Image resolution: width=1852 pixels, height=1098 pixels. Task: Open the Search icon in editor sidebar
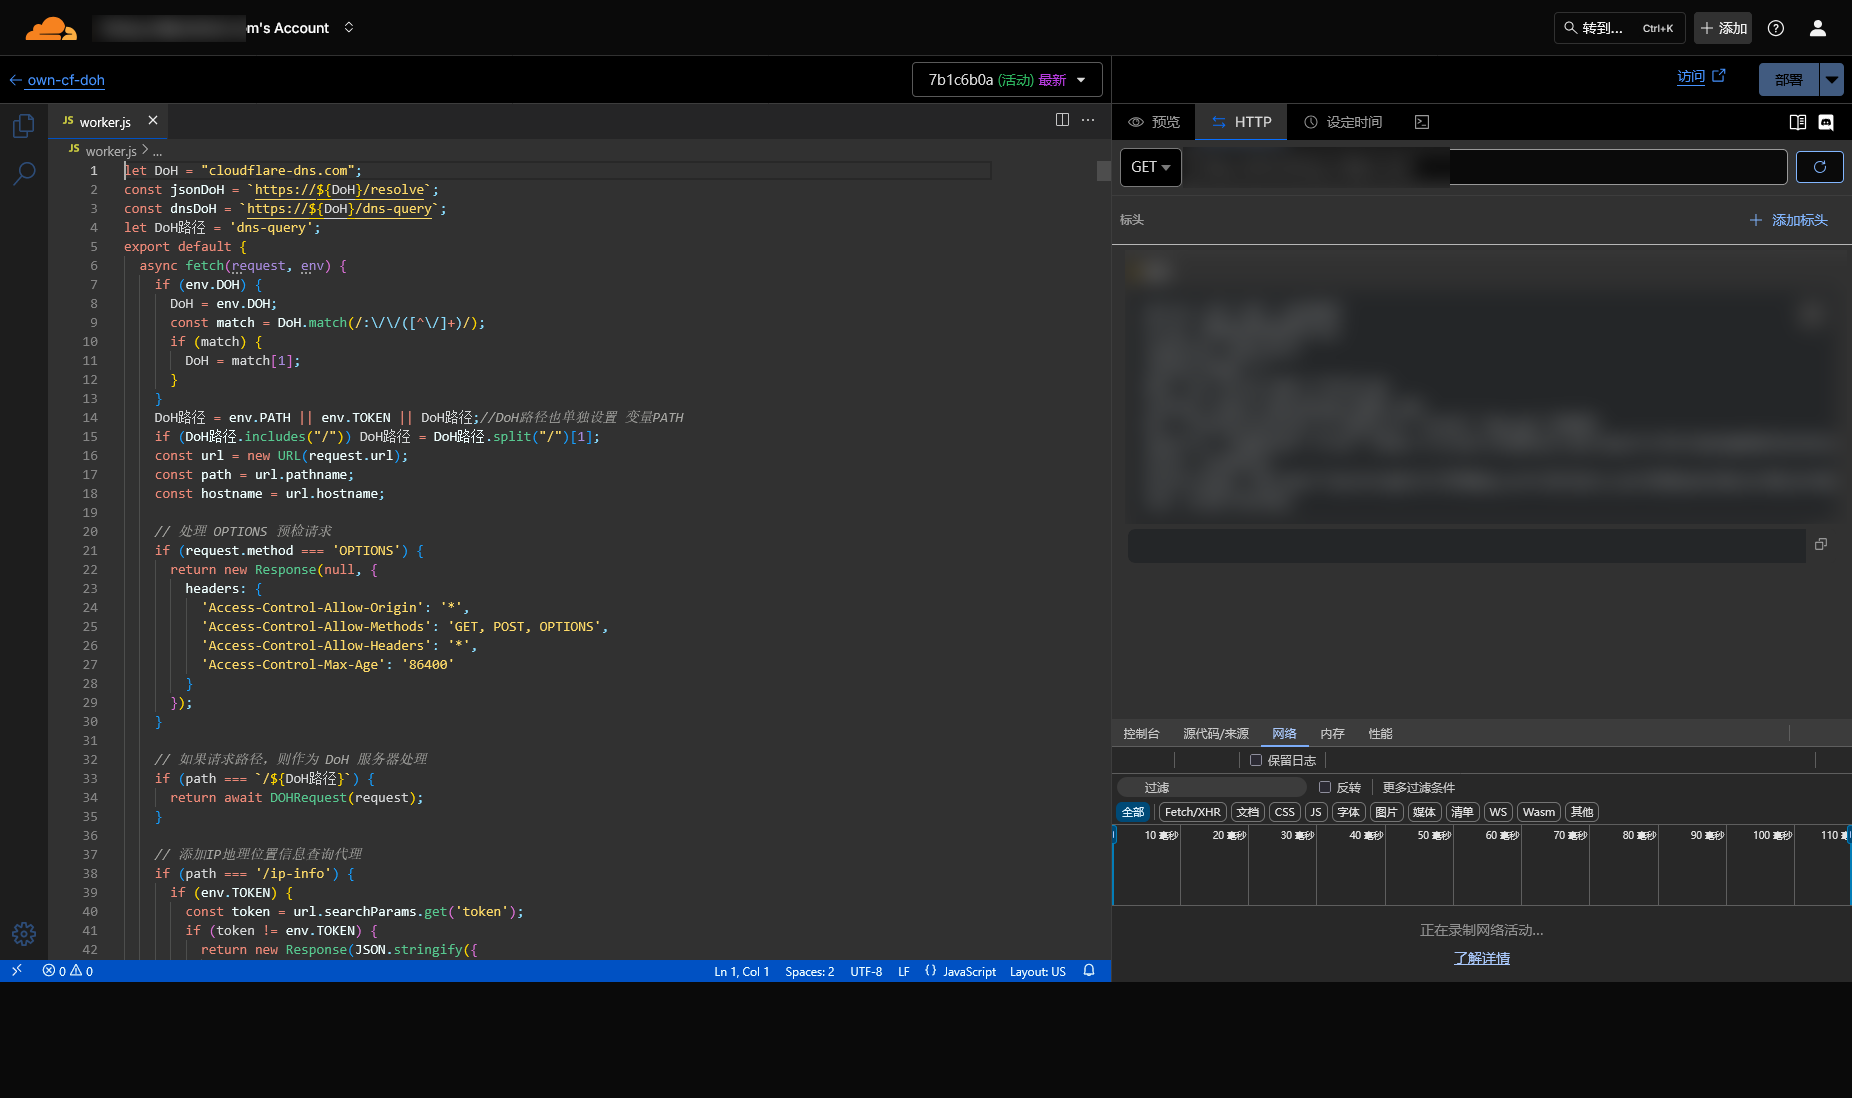pyautogui.click(x=24, y=174)
